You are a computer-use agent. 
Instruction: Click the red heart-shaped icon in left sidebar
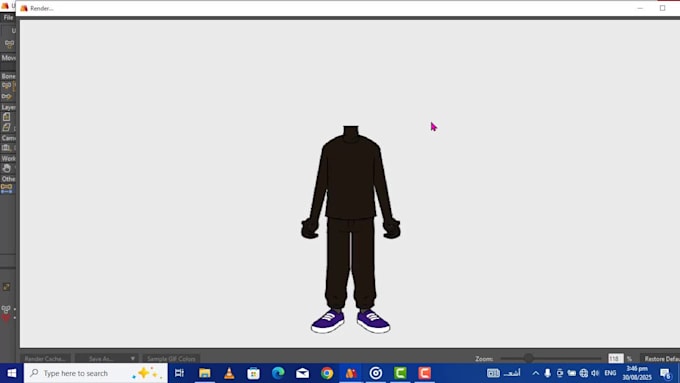6,318
